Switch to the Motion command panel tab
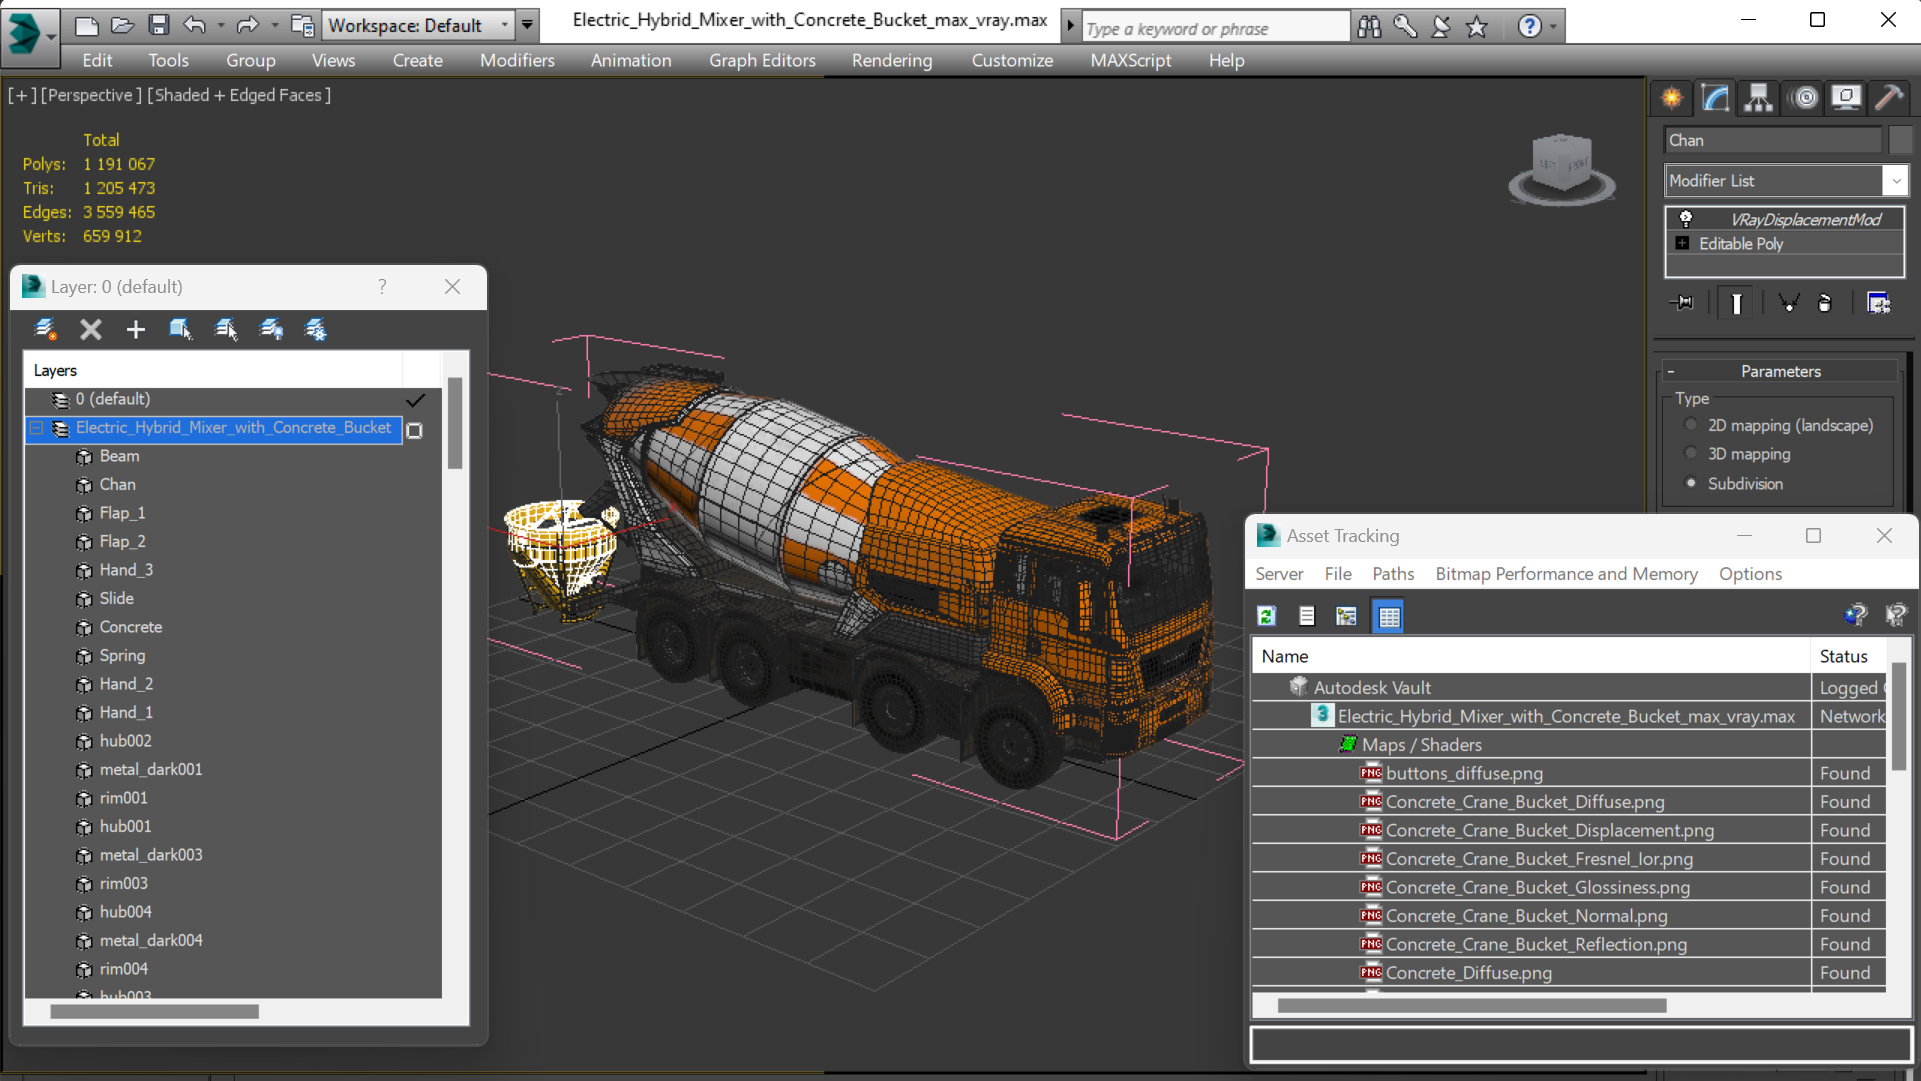The image size is (1921, 1081). click(1805, 97)
